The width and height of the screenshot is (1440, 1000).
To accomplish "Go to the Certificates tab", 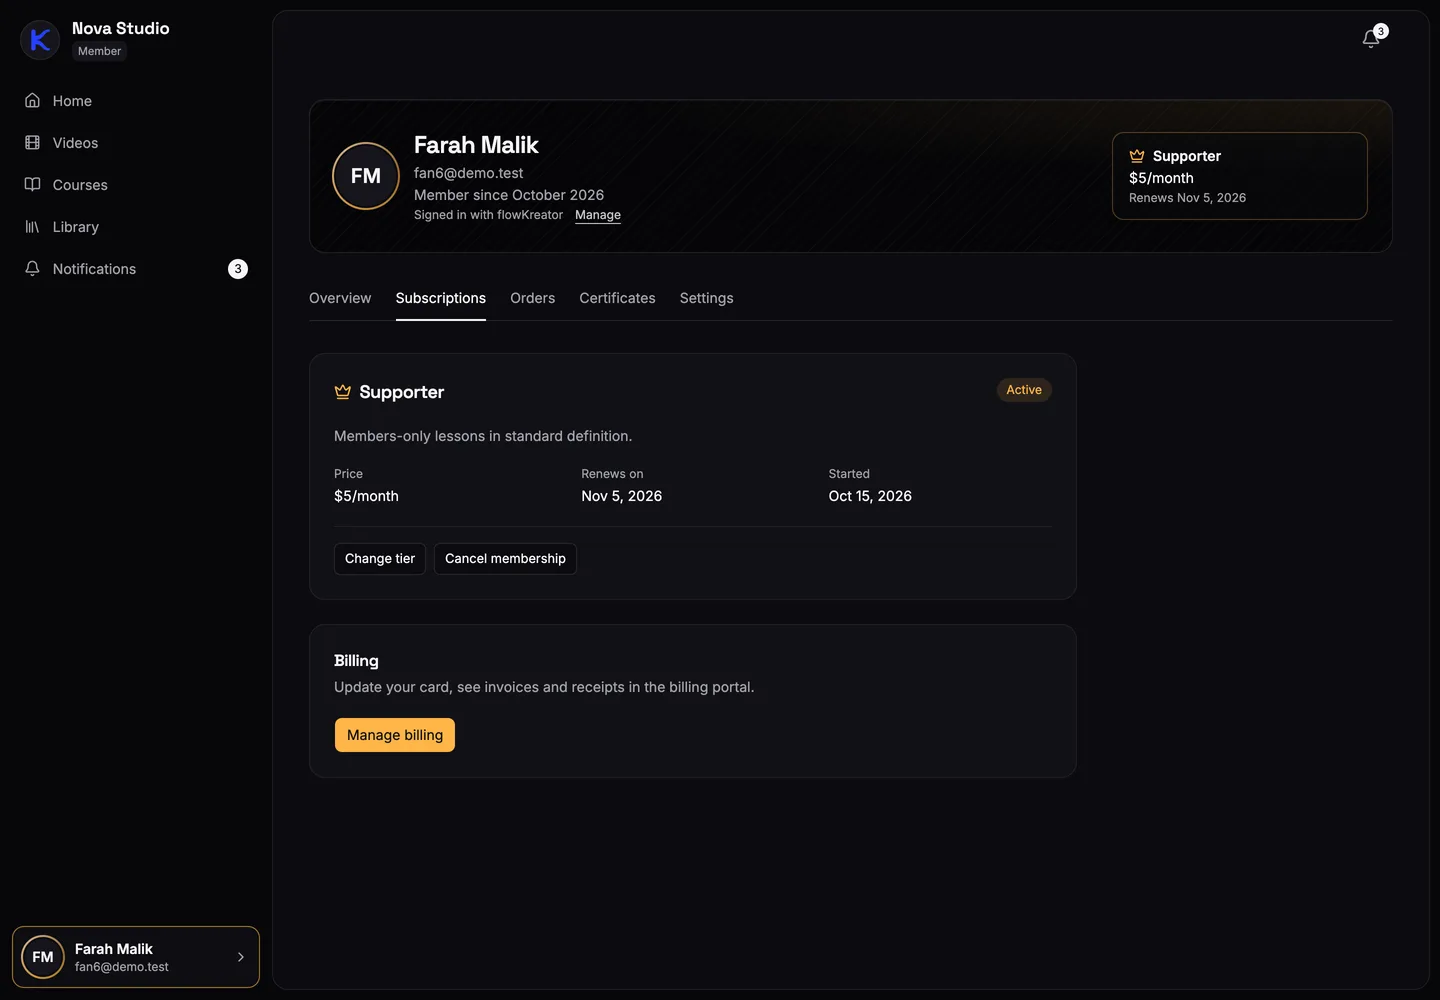I will click(x=617, y=298).
